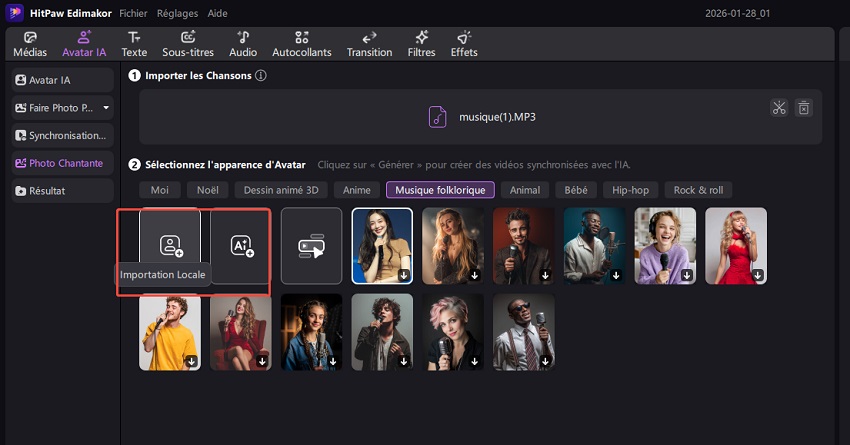The width and height of the screenshot is (850, 445).
Task: Select the woman in red dress avatar
Action: [736, 245]
